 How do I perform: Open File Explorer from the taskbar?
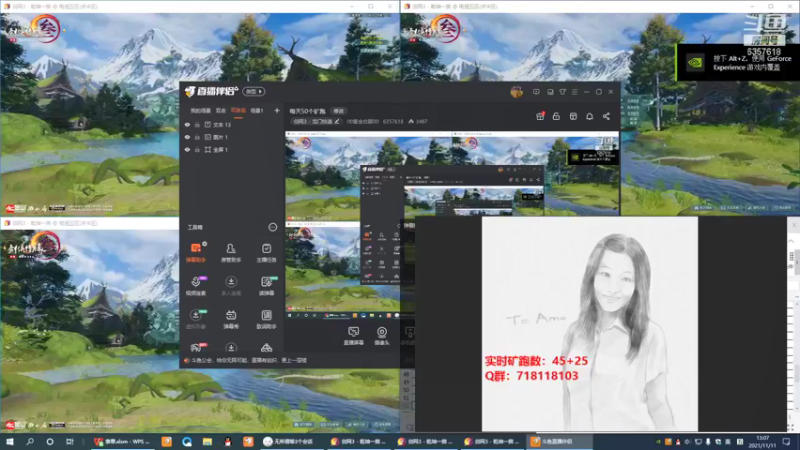(x=207, y=441)
